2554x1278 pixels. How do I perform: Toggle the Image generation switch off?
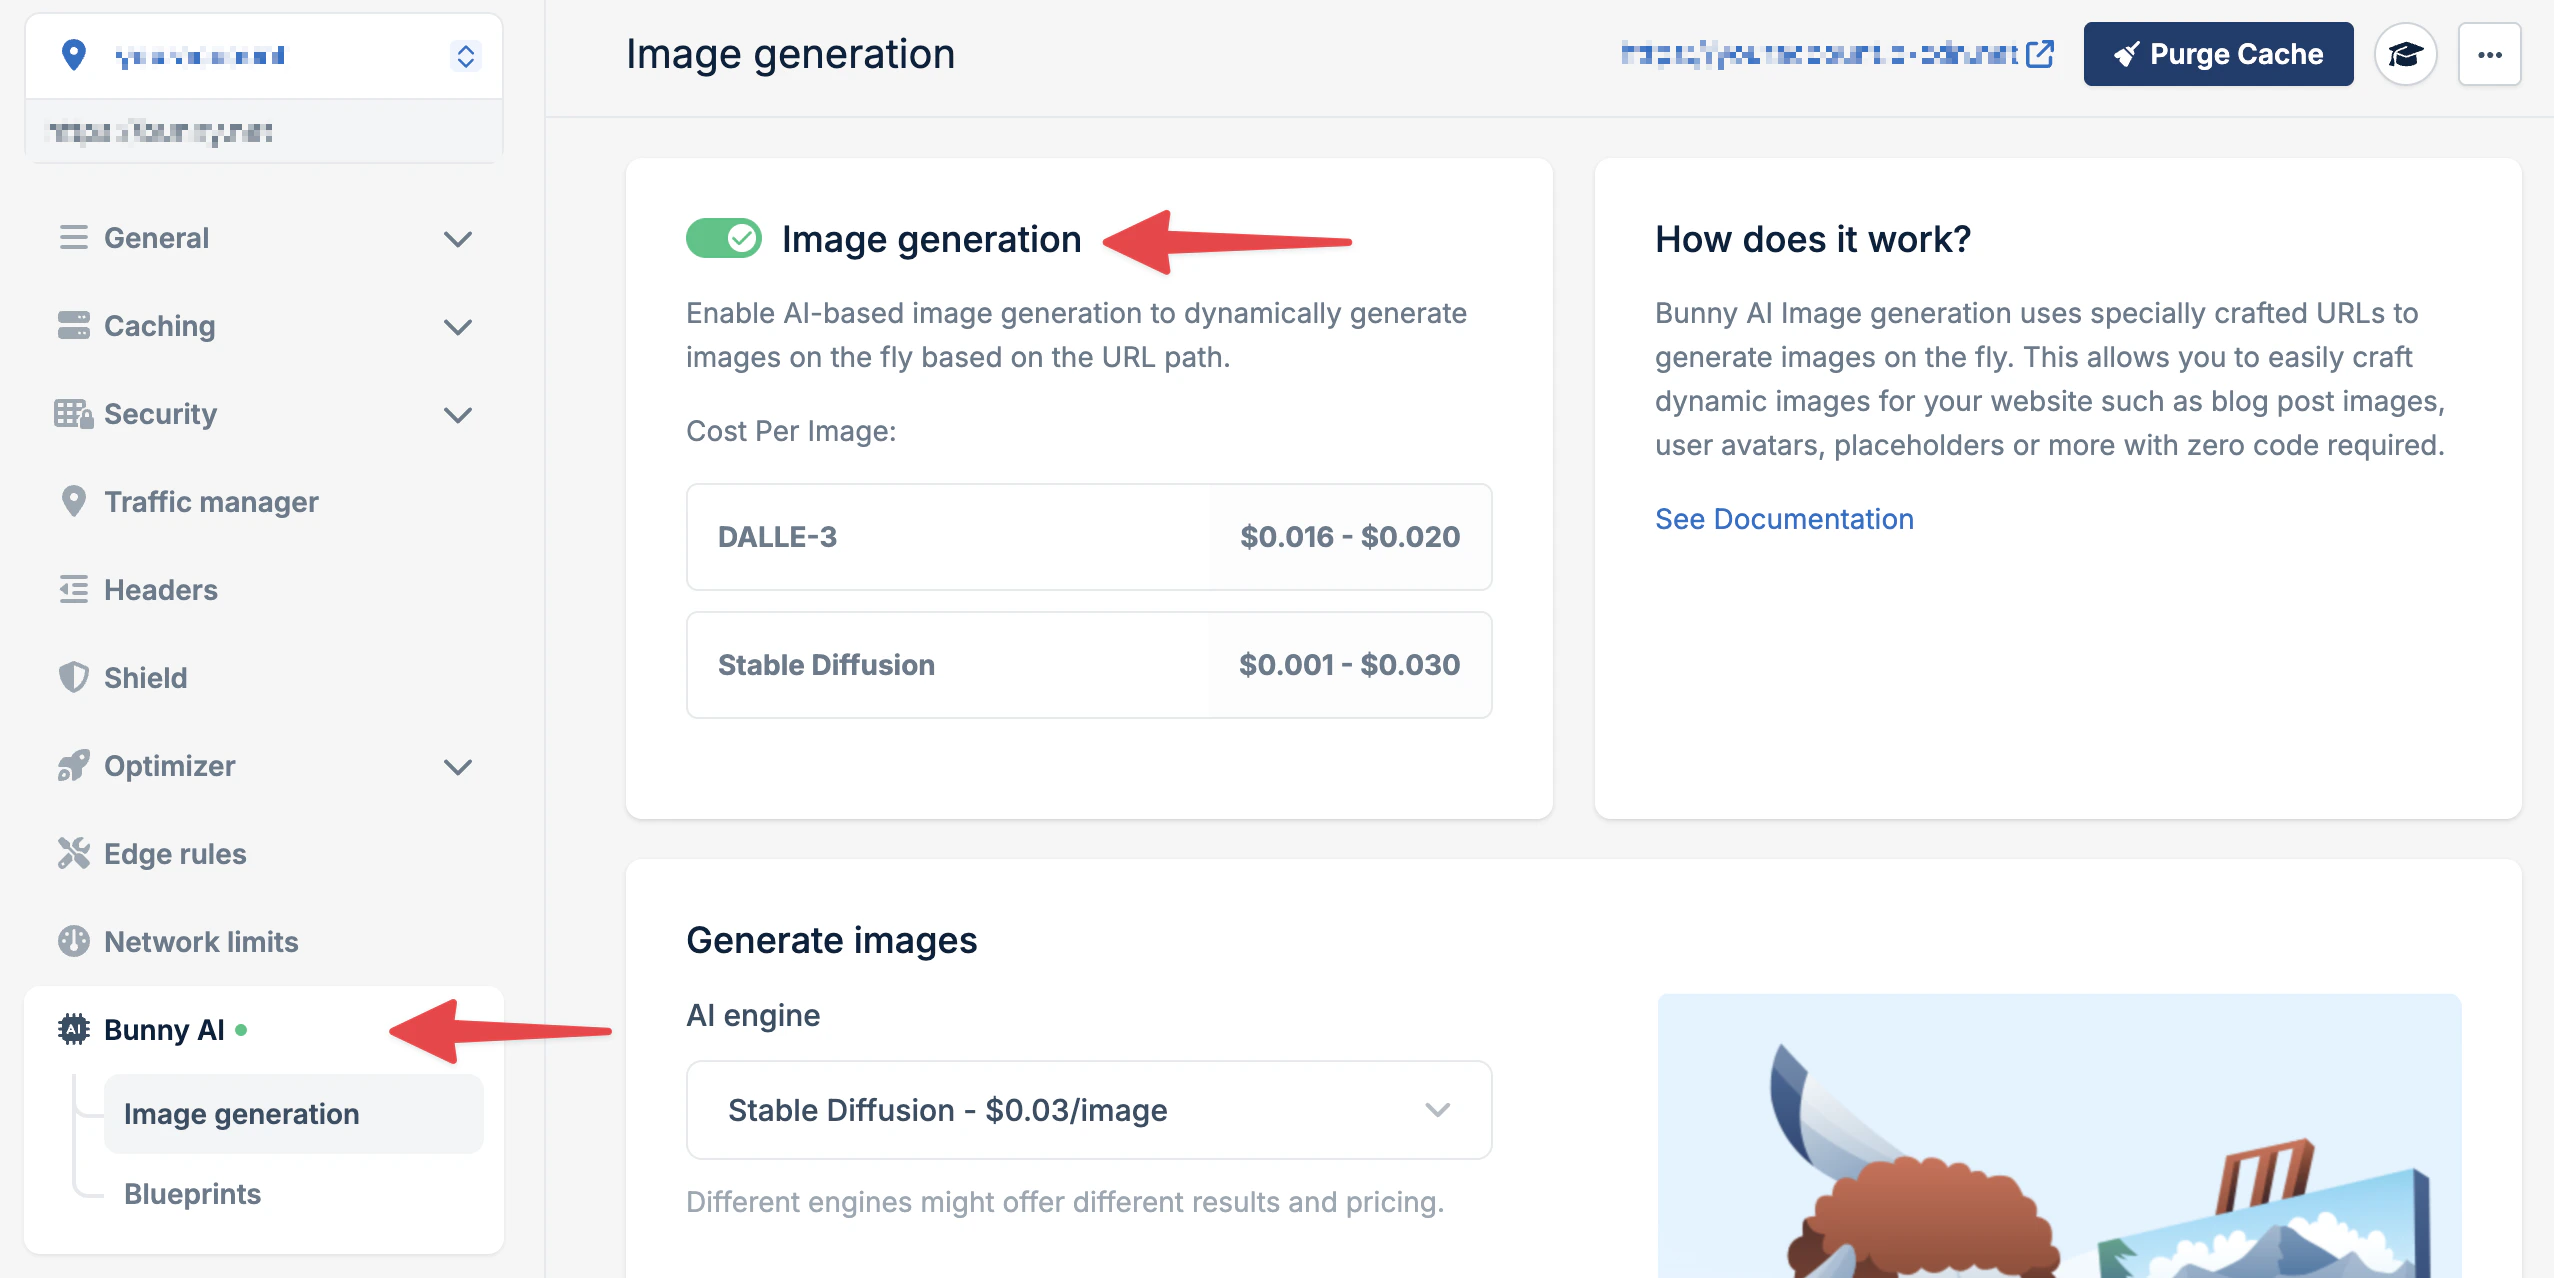coord(724,239)
